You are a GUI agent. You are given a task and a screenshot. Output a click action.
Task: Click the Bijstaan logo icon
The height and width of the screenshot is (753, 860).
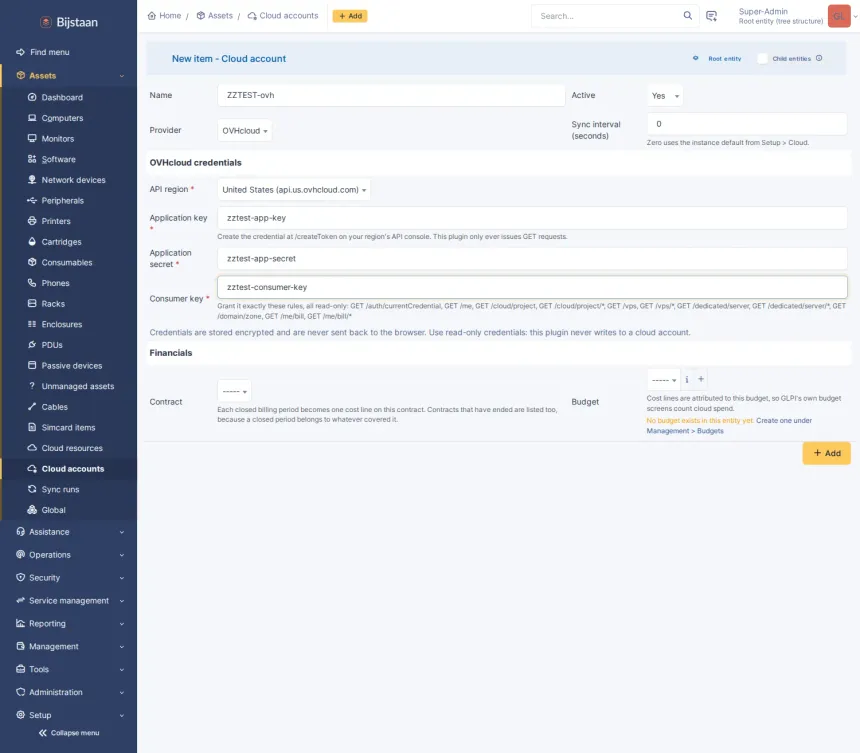point(46,22)
